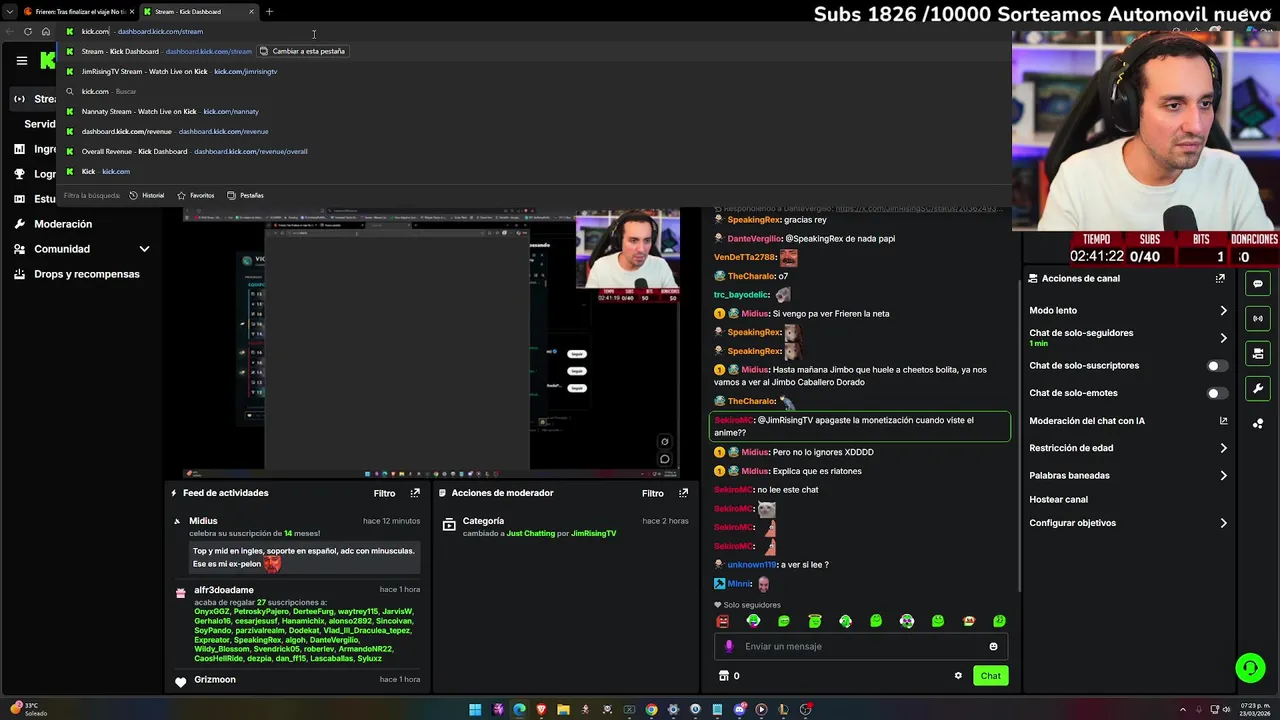Click the shop icon next to 0
The width and height of the screenshot is (1280, 720).
click(724, 676)
